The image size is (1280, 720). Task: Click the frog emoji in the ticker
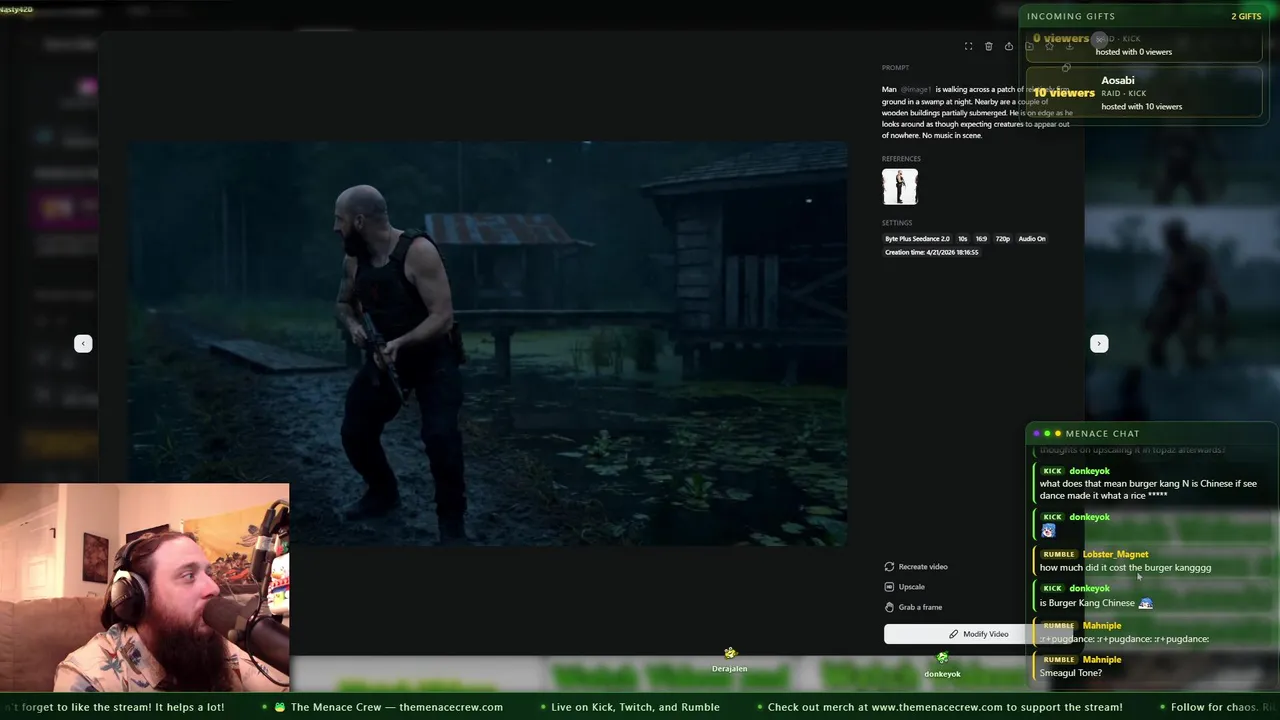point(280,707)
